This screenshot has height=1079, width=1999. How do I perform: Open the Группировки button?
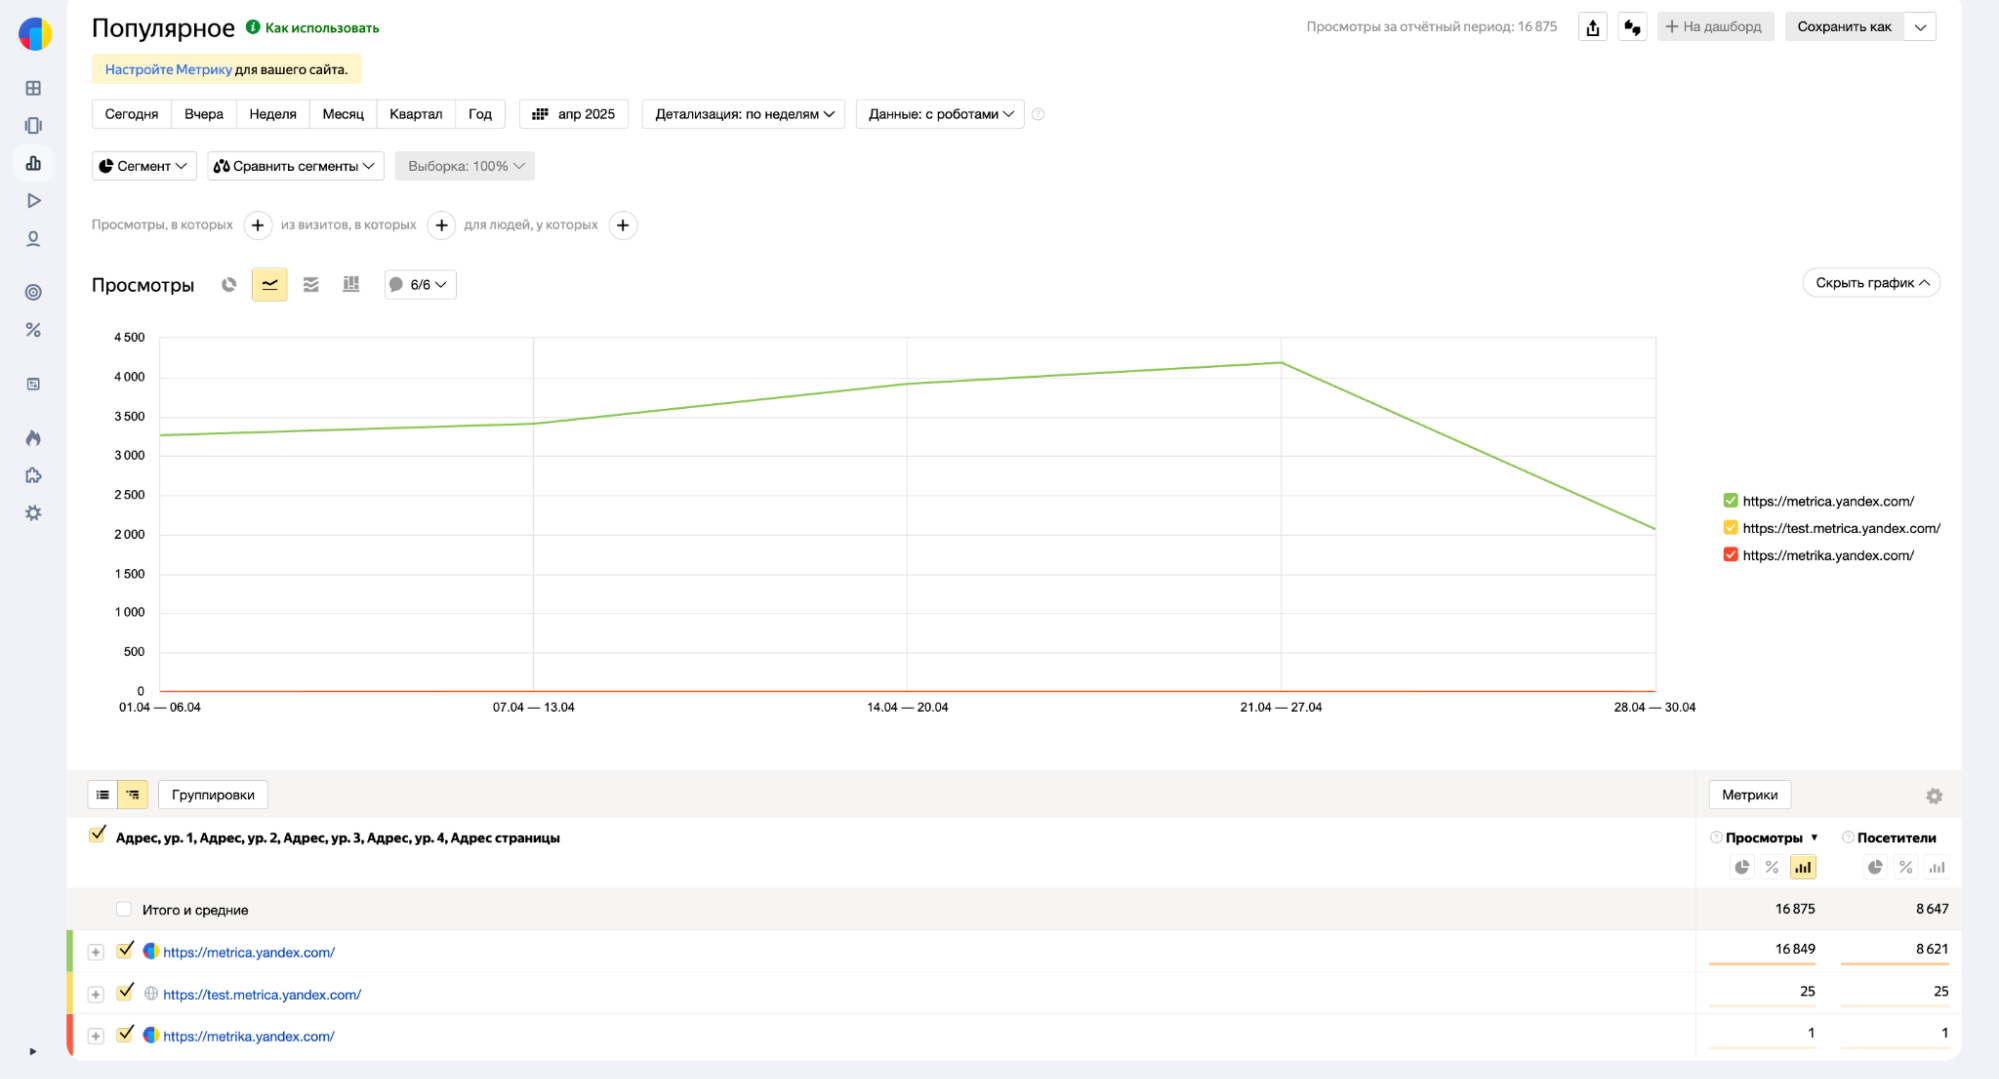pyautogui.click(x=213, y=795)
